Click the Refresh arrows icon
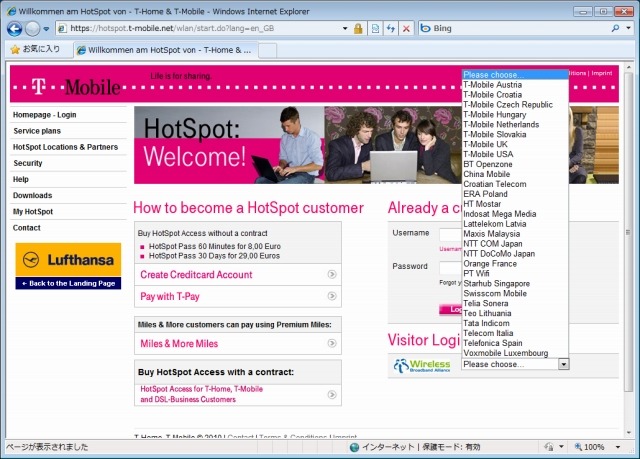Viewport: 640px width, 459px height. 391,29
